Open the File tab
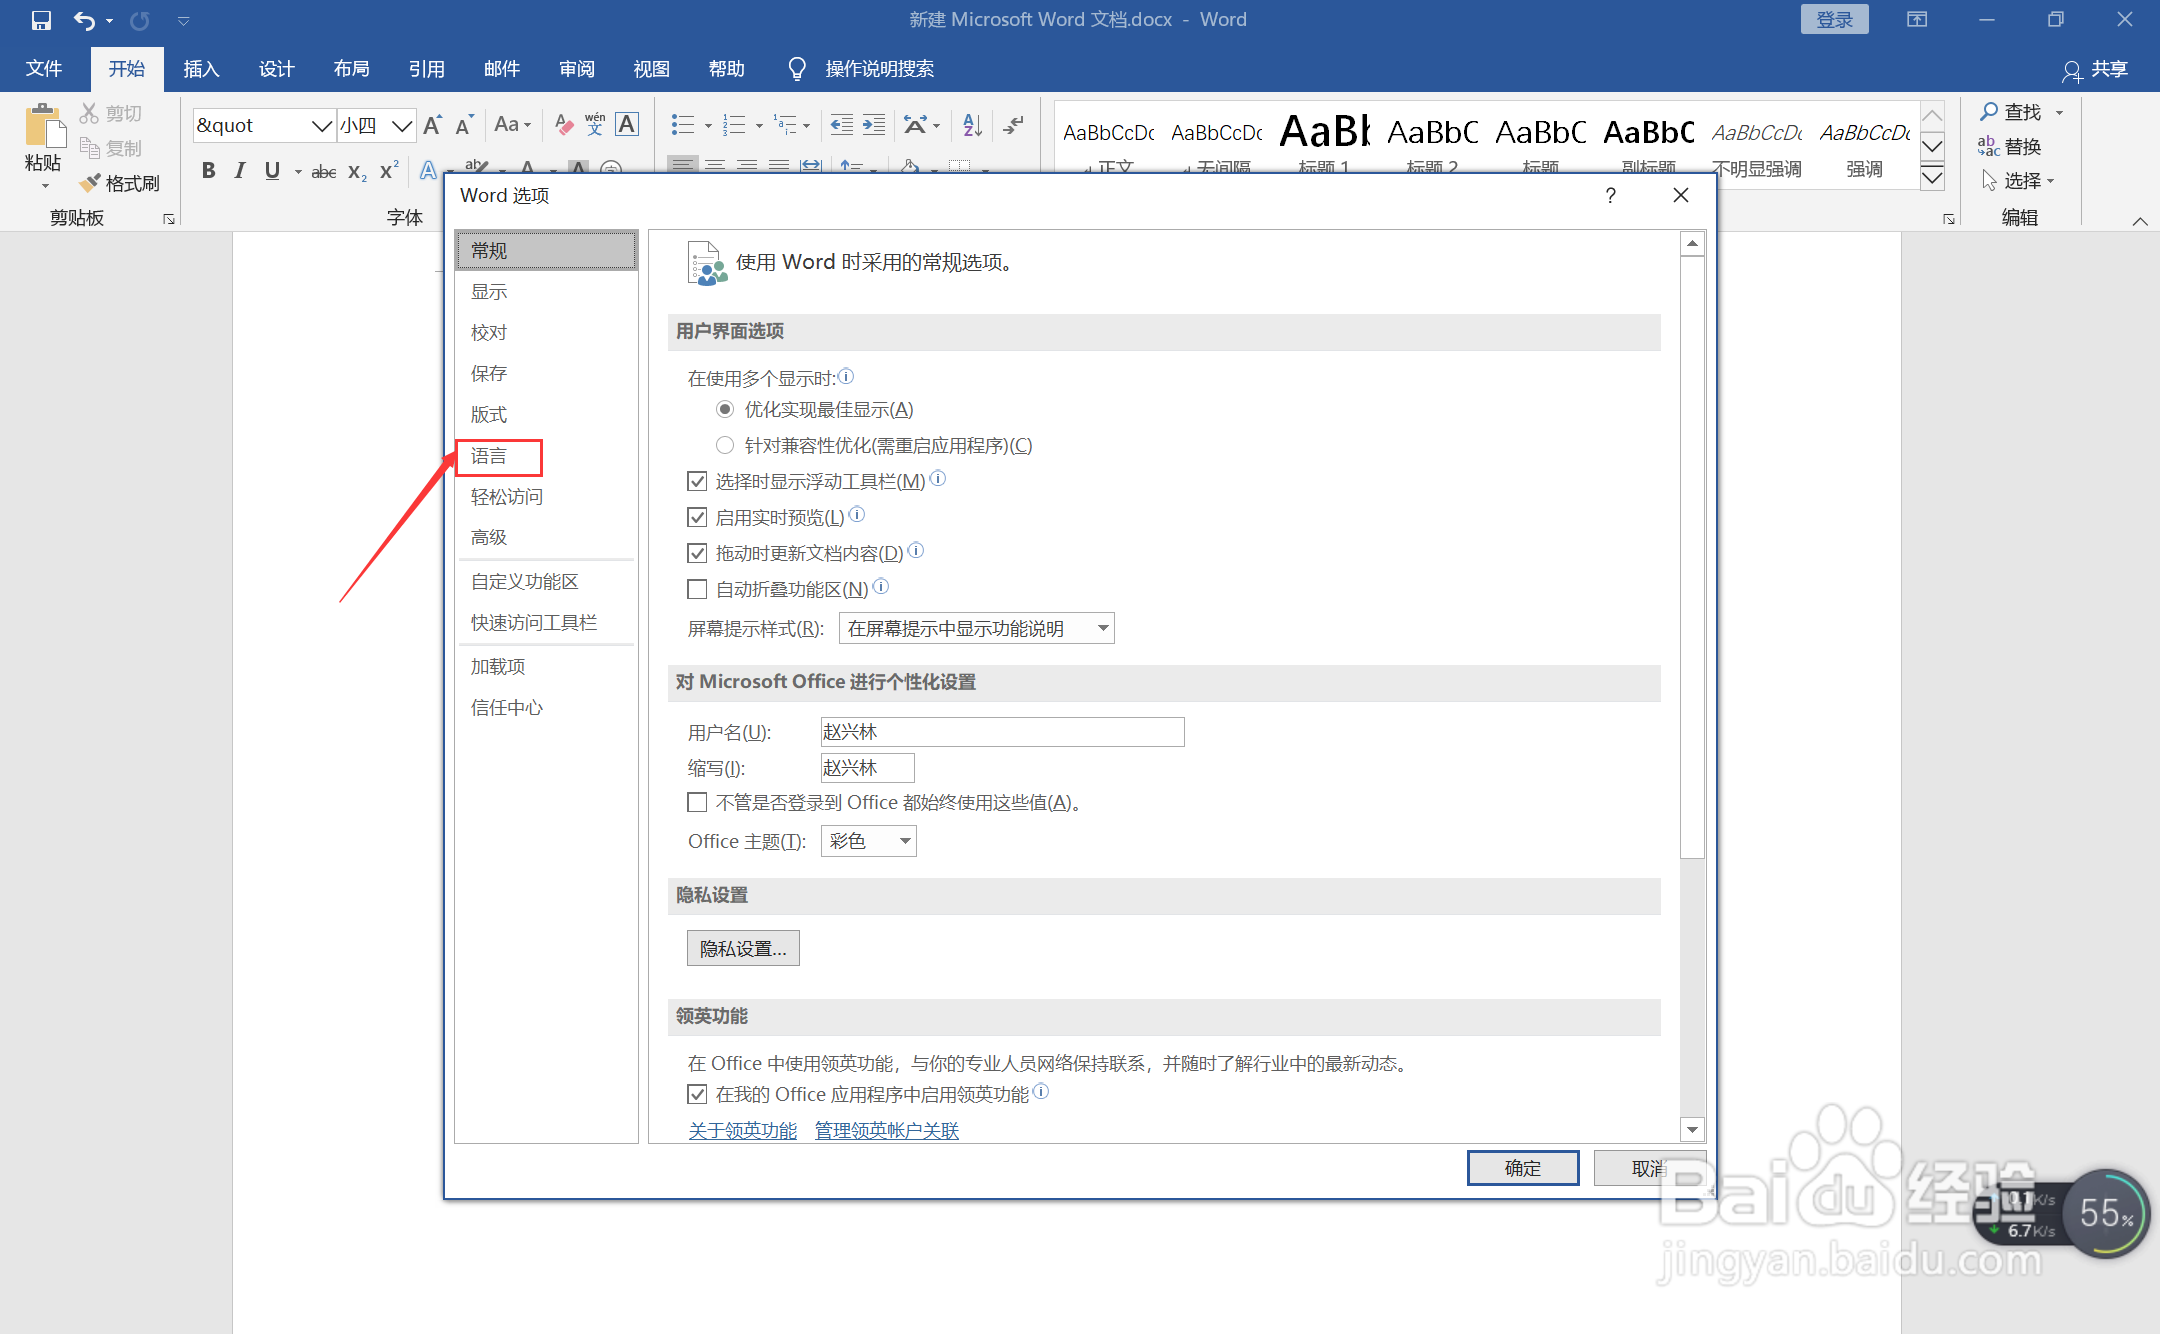 44,69
